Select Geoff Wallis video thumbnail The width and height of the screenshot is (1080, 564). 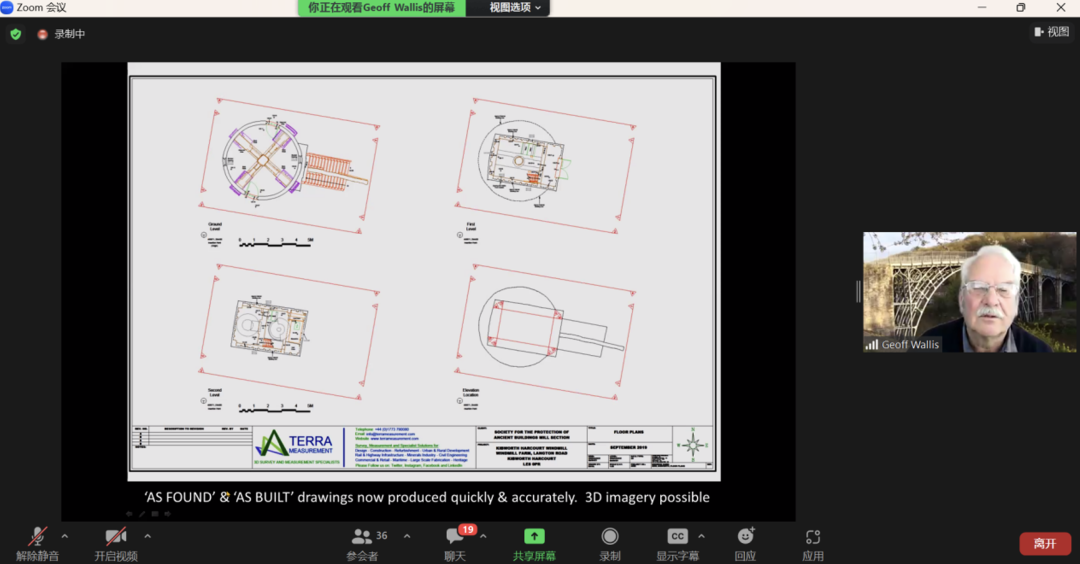click(x=969, y=292)
